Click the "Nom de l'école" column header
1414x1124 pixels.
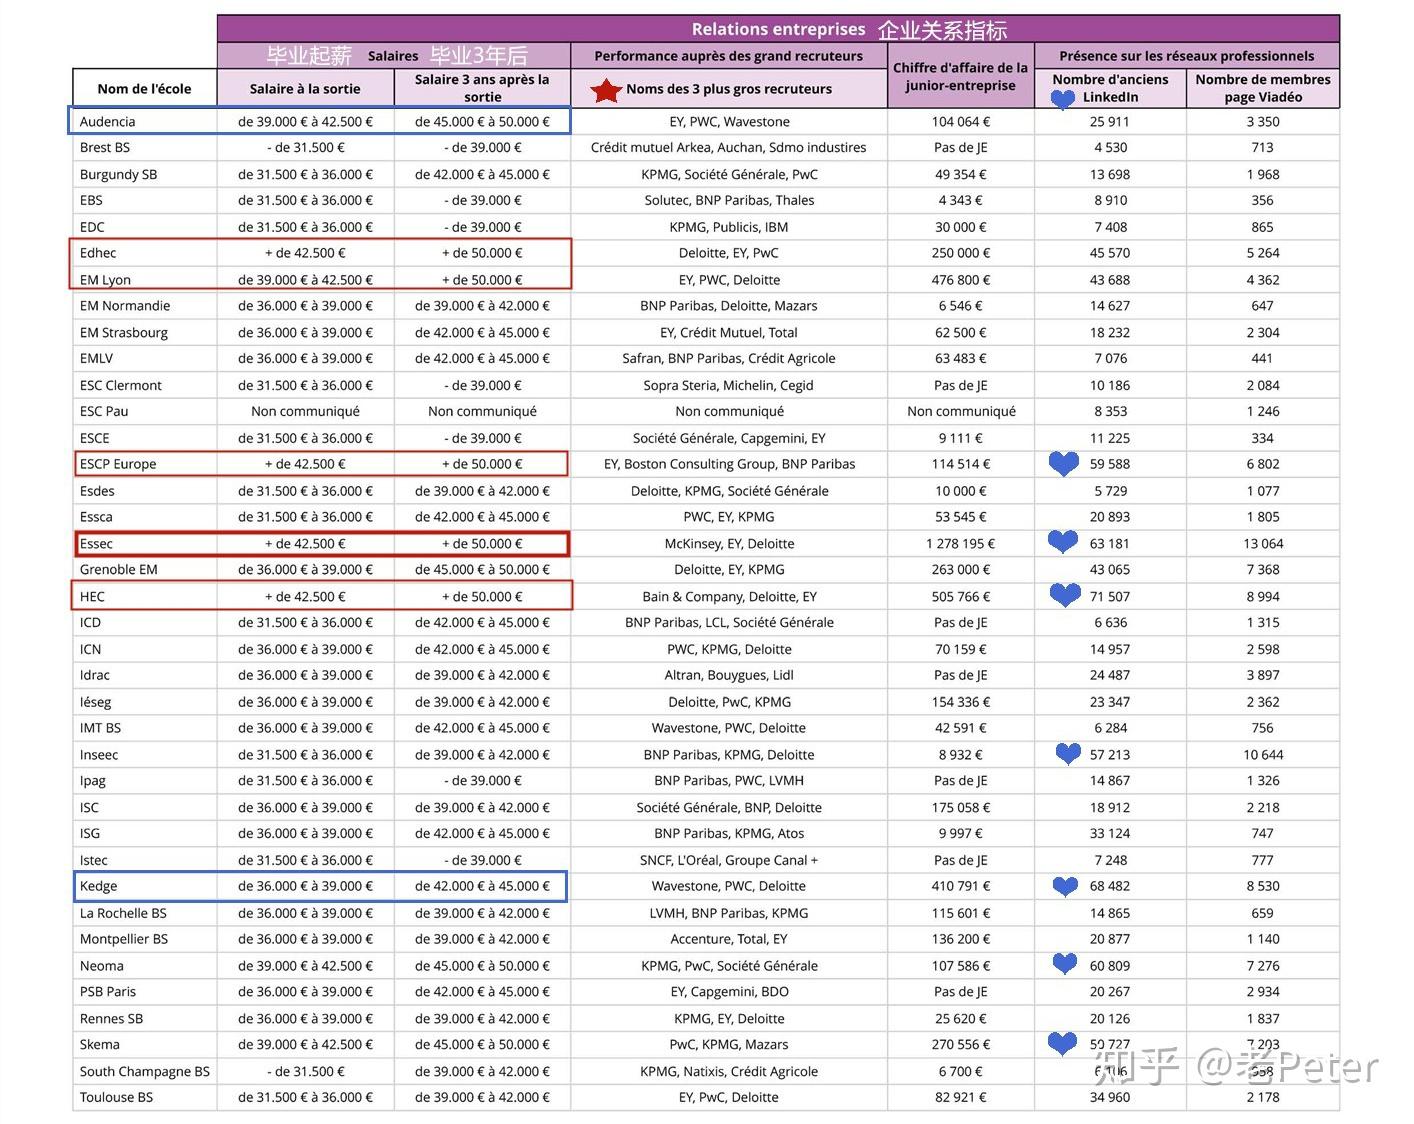[144, 88]
